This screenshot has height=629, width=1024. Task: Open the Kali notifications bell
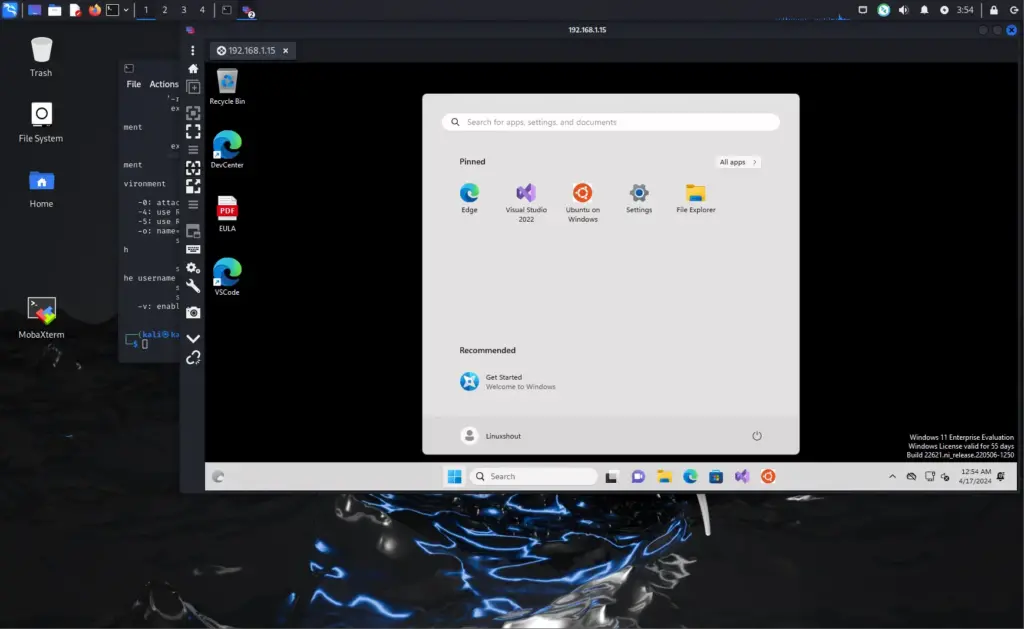pos(923,10)
